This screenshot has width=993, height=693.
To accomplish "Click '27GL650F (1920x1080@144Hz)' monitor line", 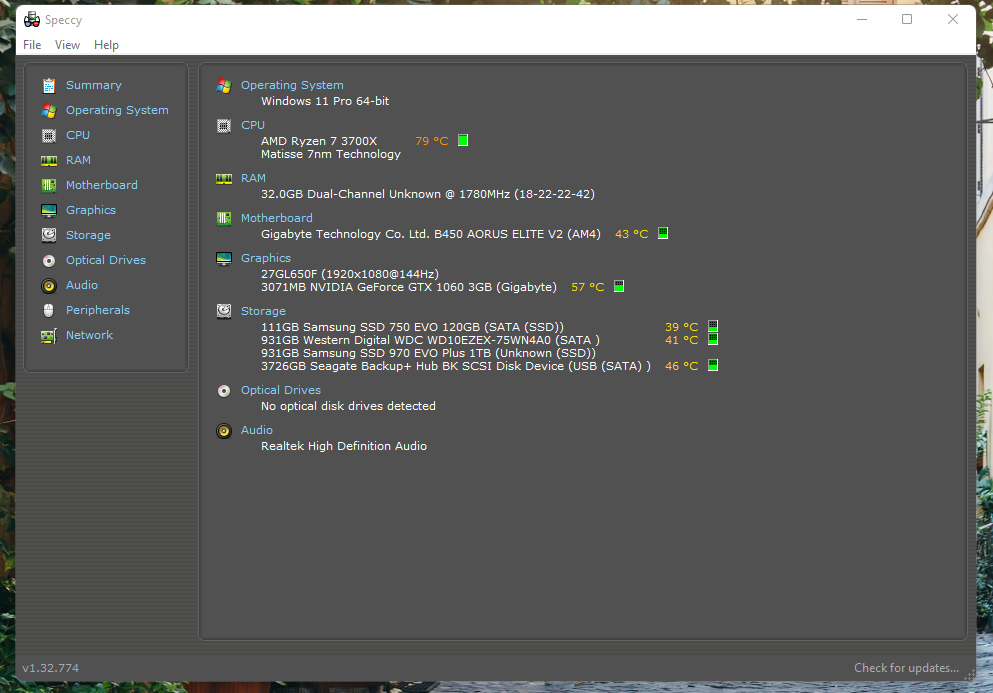I will coord(350,274).
